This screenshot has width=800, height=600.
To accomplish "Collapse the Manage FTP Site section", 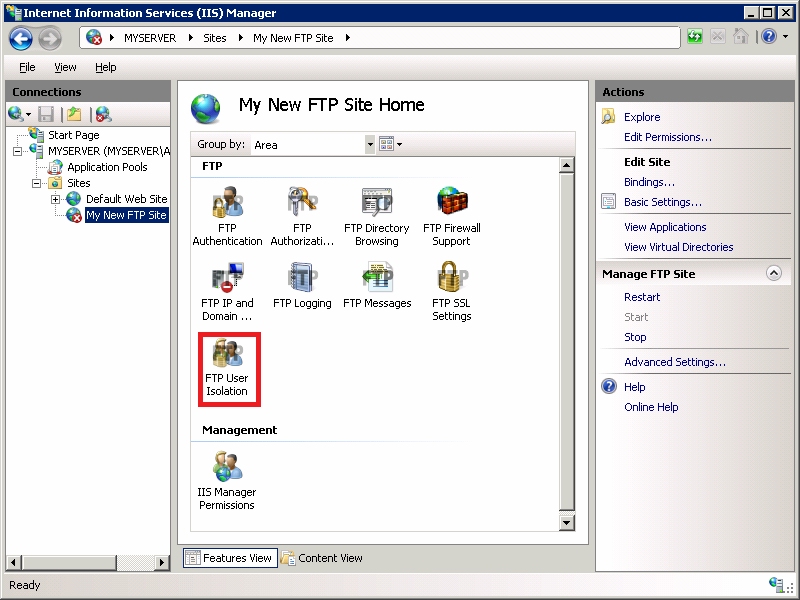I will pyautogui.click(x=773, y=273).
